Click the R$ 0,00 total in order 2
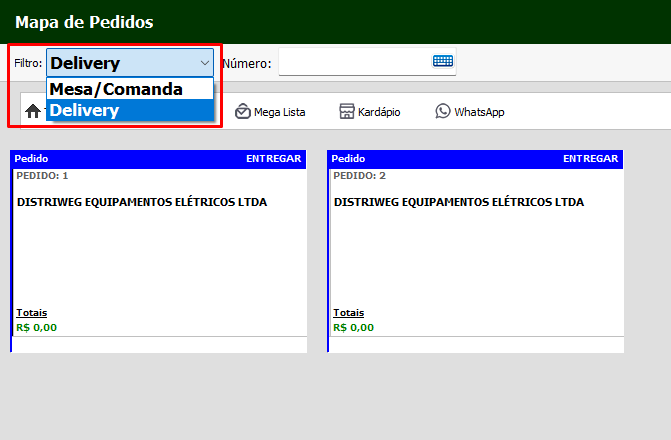Screen dimensions: 671x440 (x=353, y=327)
